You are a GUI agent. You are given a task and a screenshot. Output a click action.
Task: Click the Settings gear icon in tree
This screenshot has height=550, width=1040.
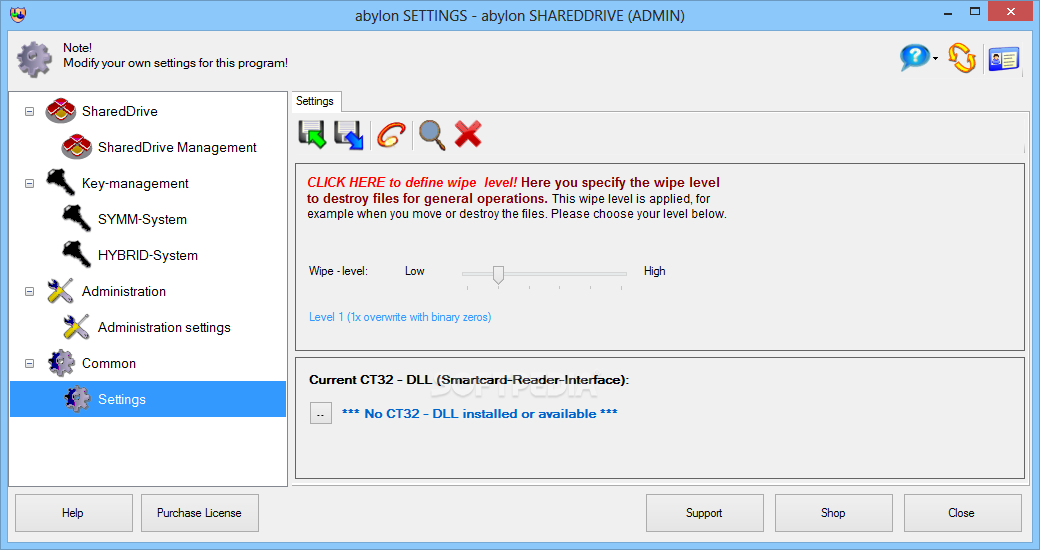tap(77, 399)
